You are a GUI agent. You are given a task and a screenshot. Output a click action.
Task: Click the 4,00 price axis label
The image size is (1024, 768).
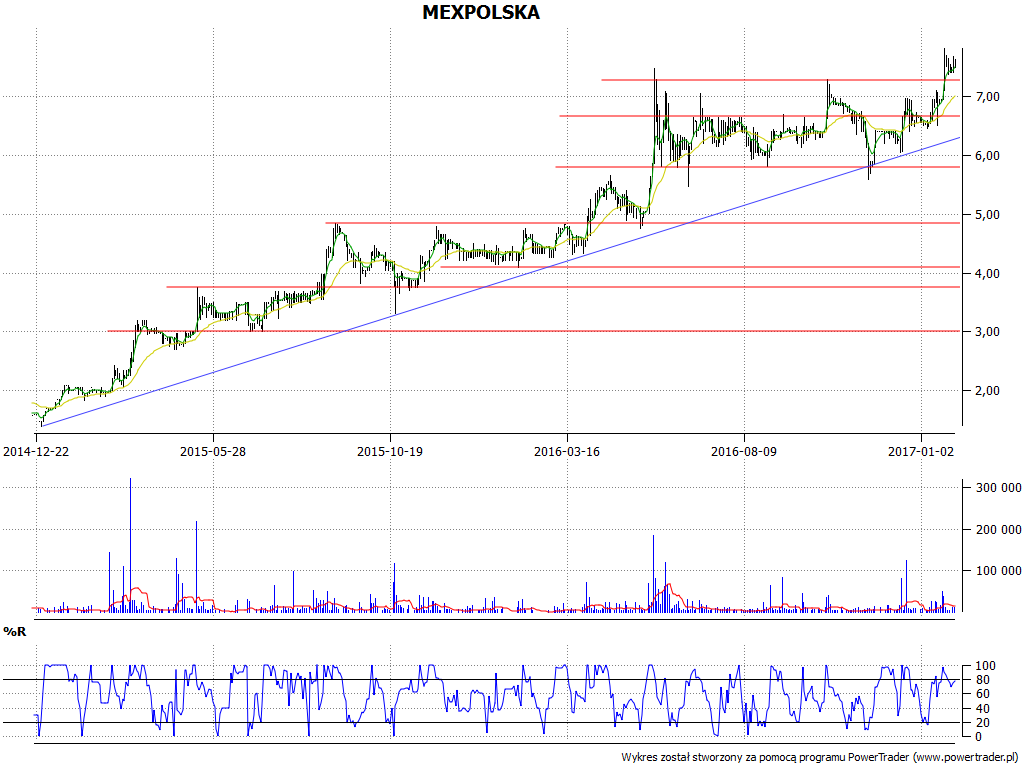988,273
